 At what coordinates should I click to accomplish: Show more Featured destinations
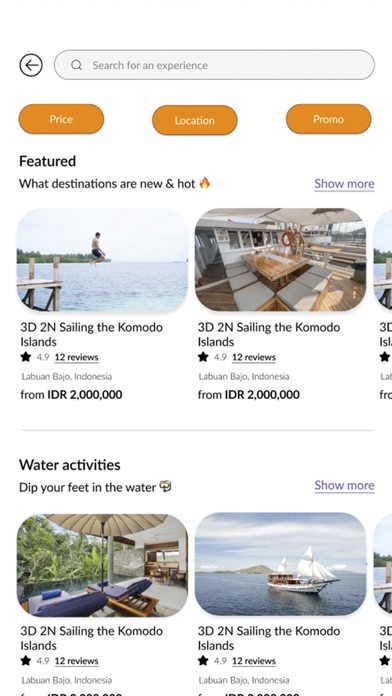tap(344, 184)
